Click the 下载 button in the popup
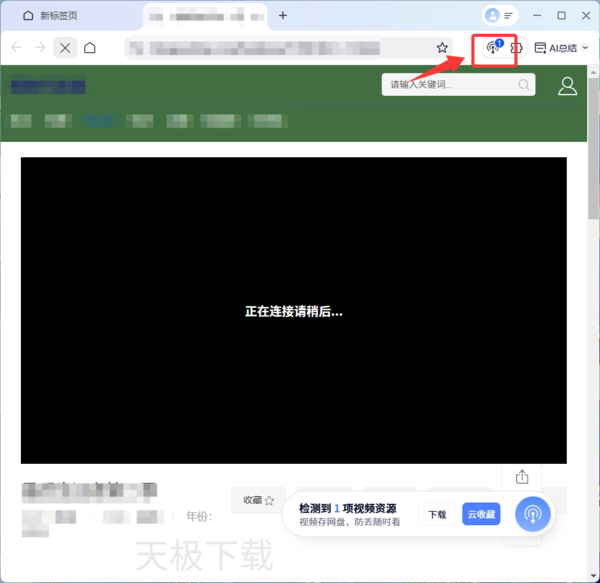This screenshot has width=600, height=583. coord(437,514)
